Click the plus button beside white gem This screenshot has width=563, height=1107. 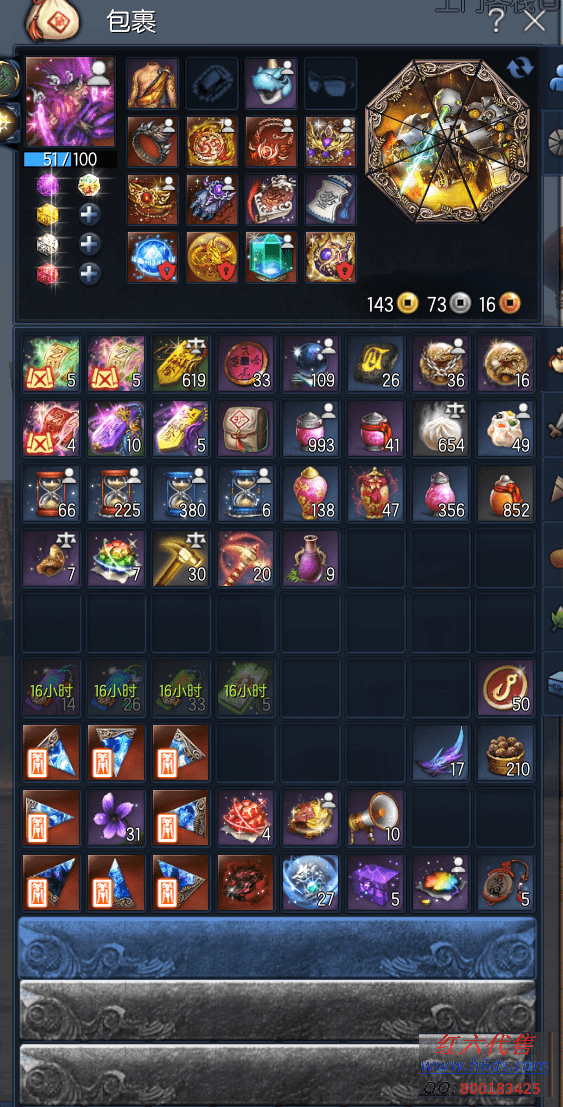pos(90,244)
